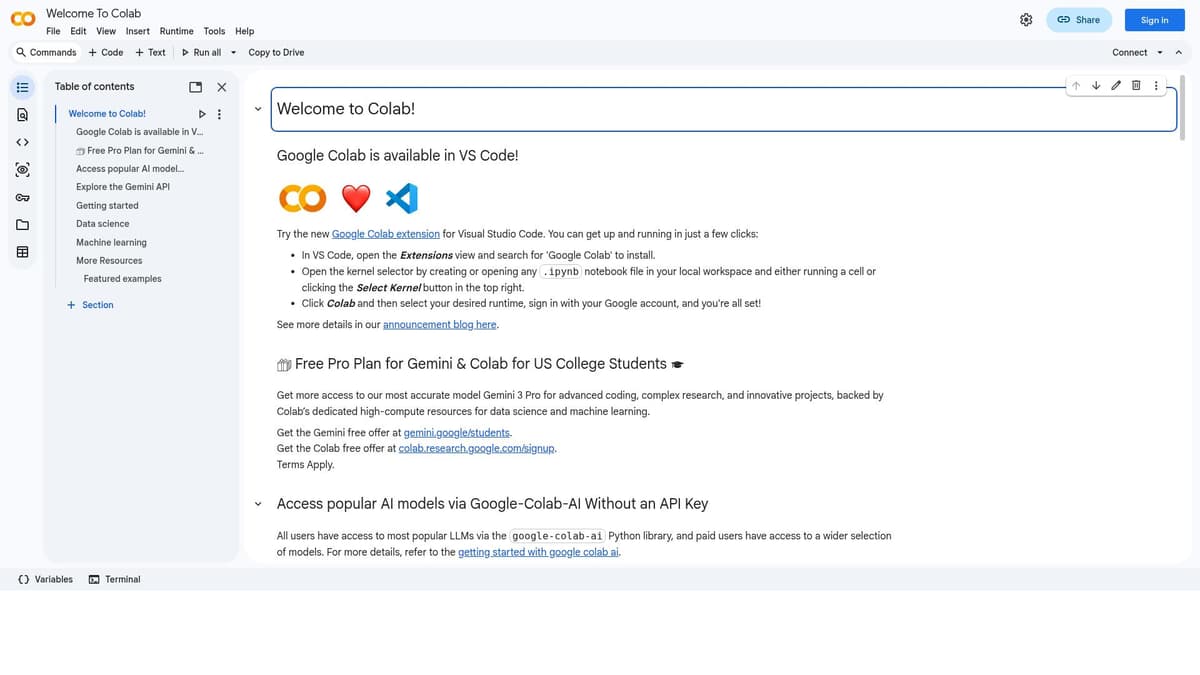
Task: Open the Data explorer table icon
Action: (x=22, y=252)
